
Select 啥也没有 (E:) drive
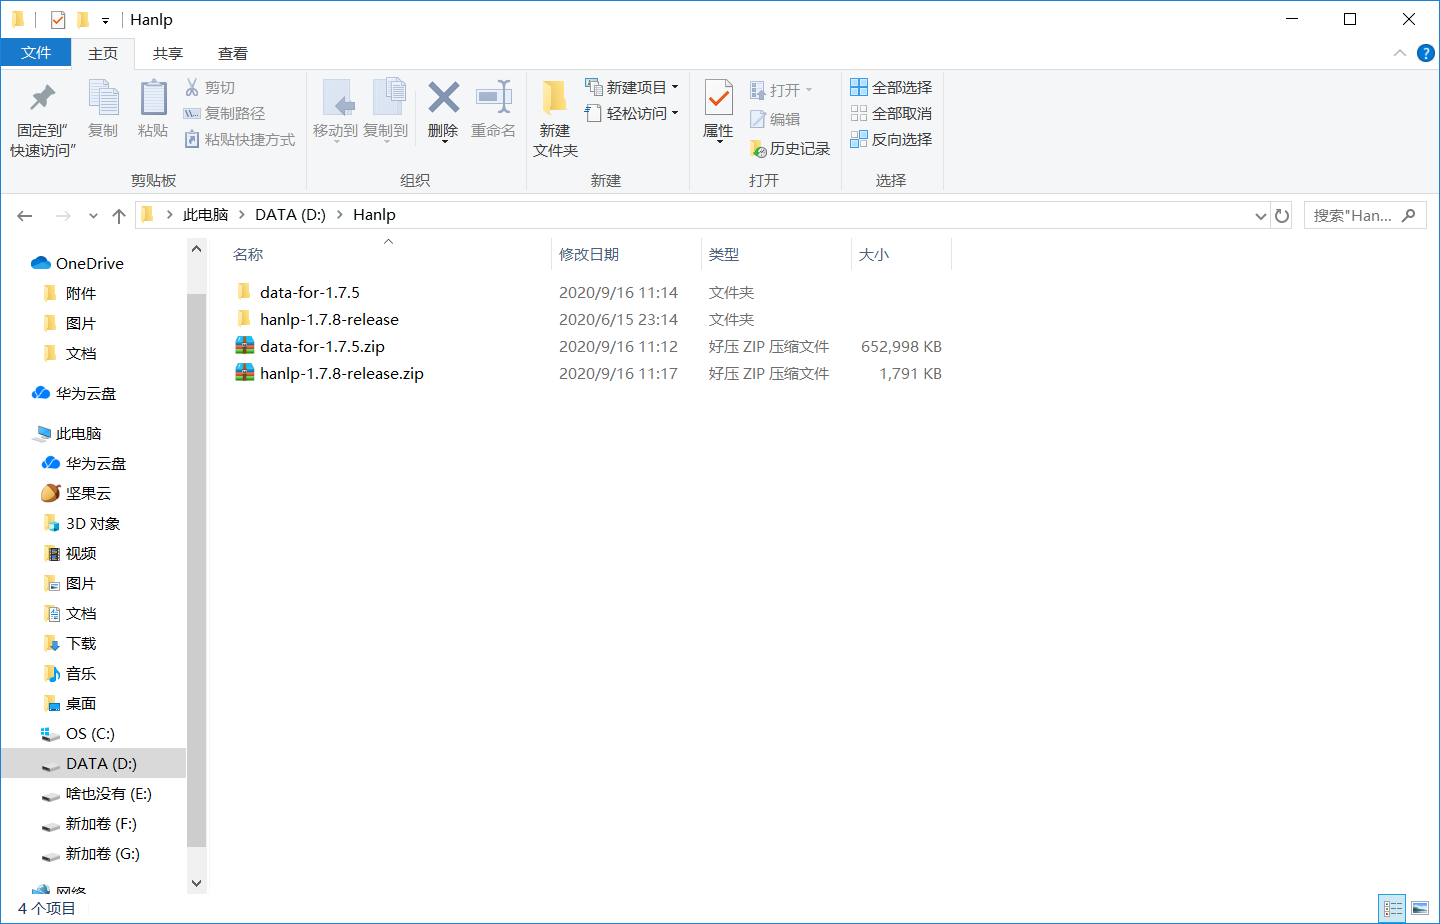[x=108, y=793]
